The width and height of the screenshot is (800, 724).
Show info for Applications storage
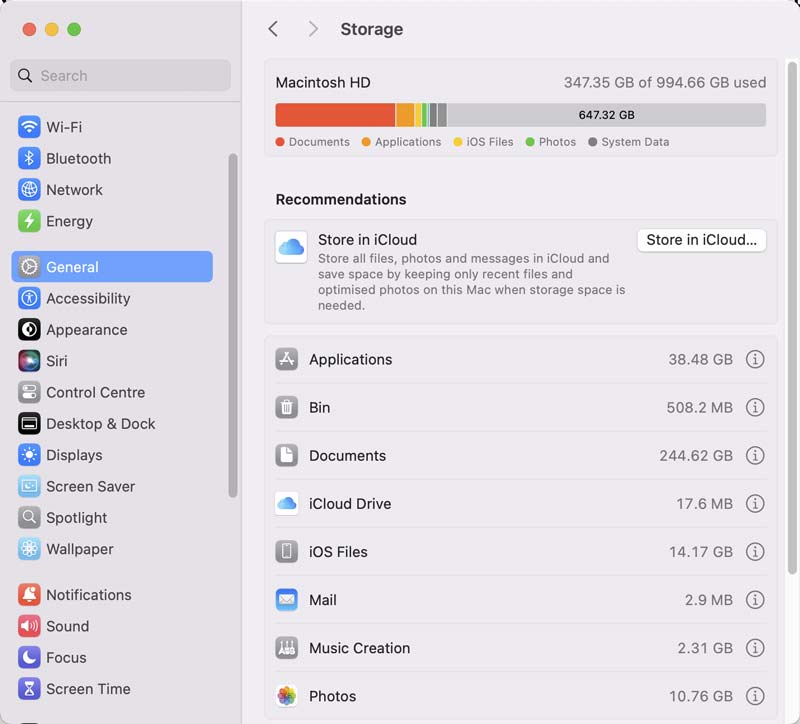(755, 359)
